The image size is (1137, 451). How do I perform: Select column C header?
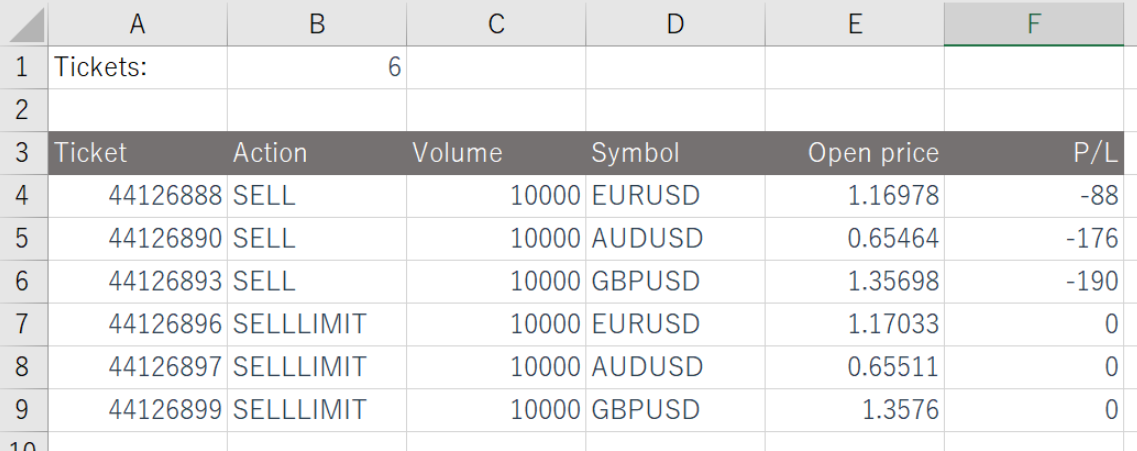pos(496,24)
